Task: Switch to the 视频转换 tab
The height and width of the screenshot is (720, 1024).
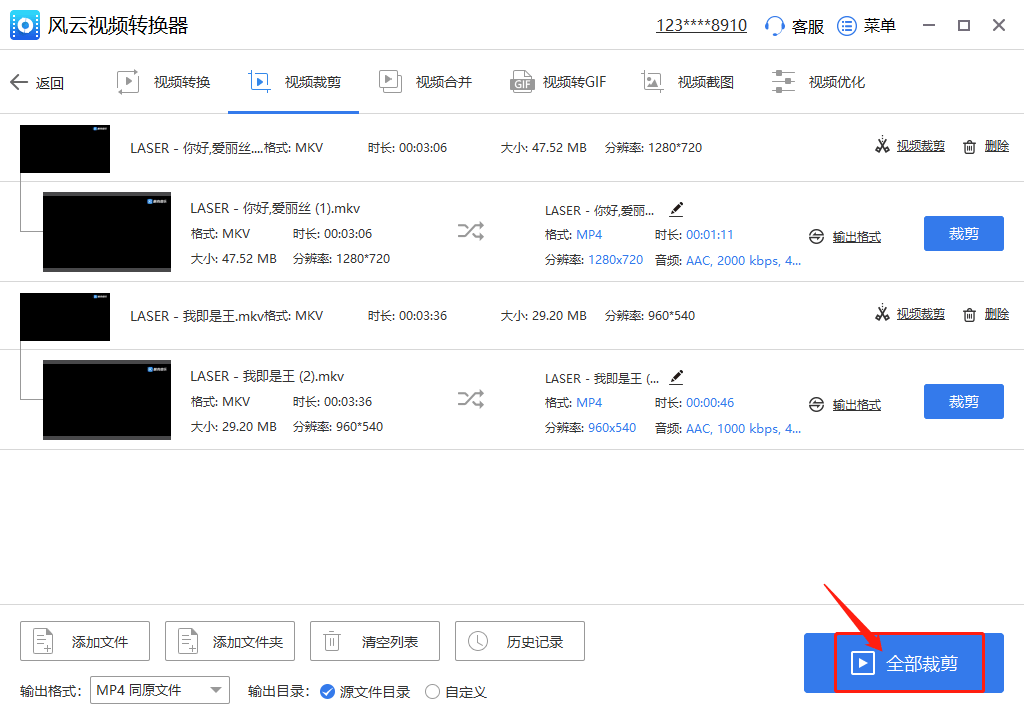Action: [x=163, y=82]
